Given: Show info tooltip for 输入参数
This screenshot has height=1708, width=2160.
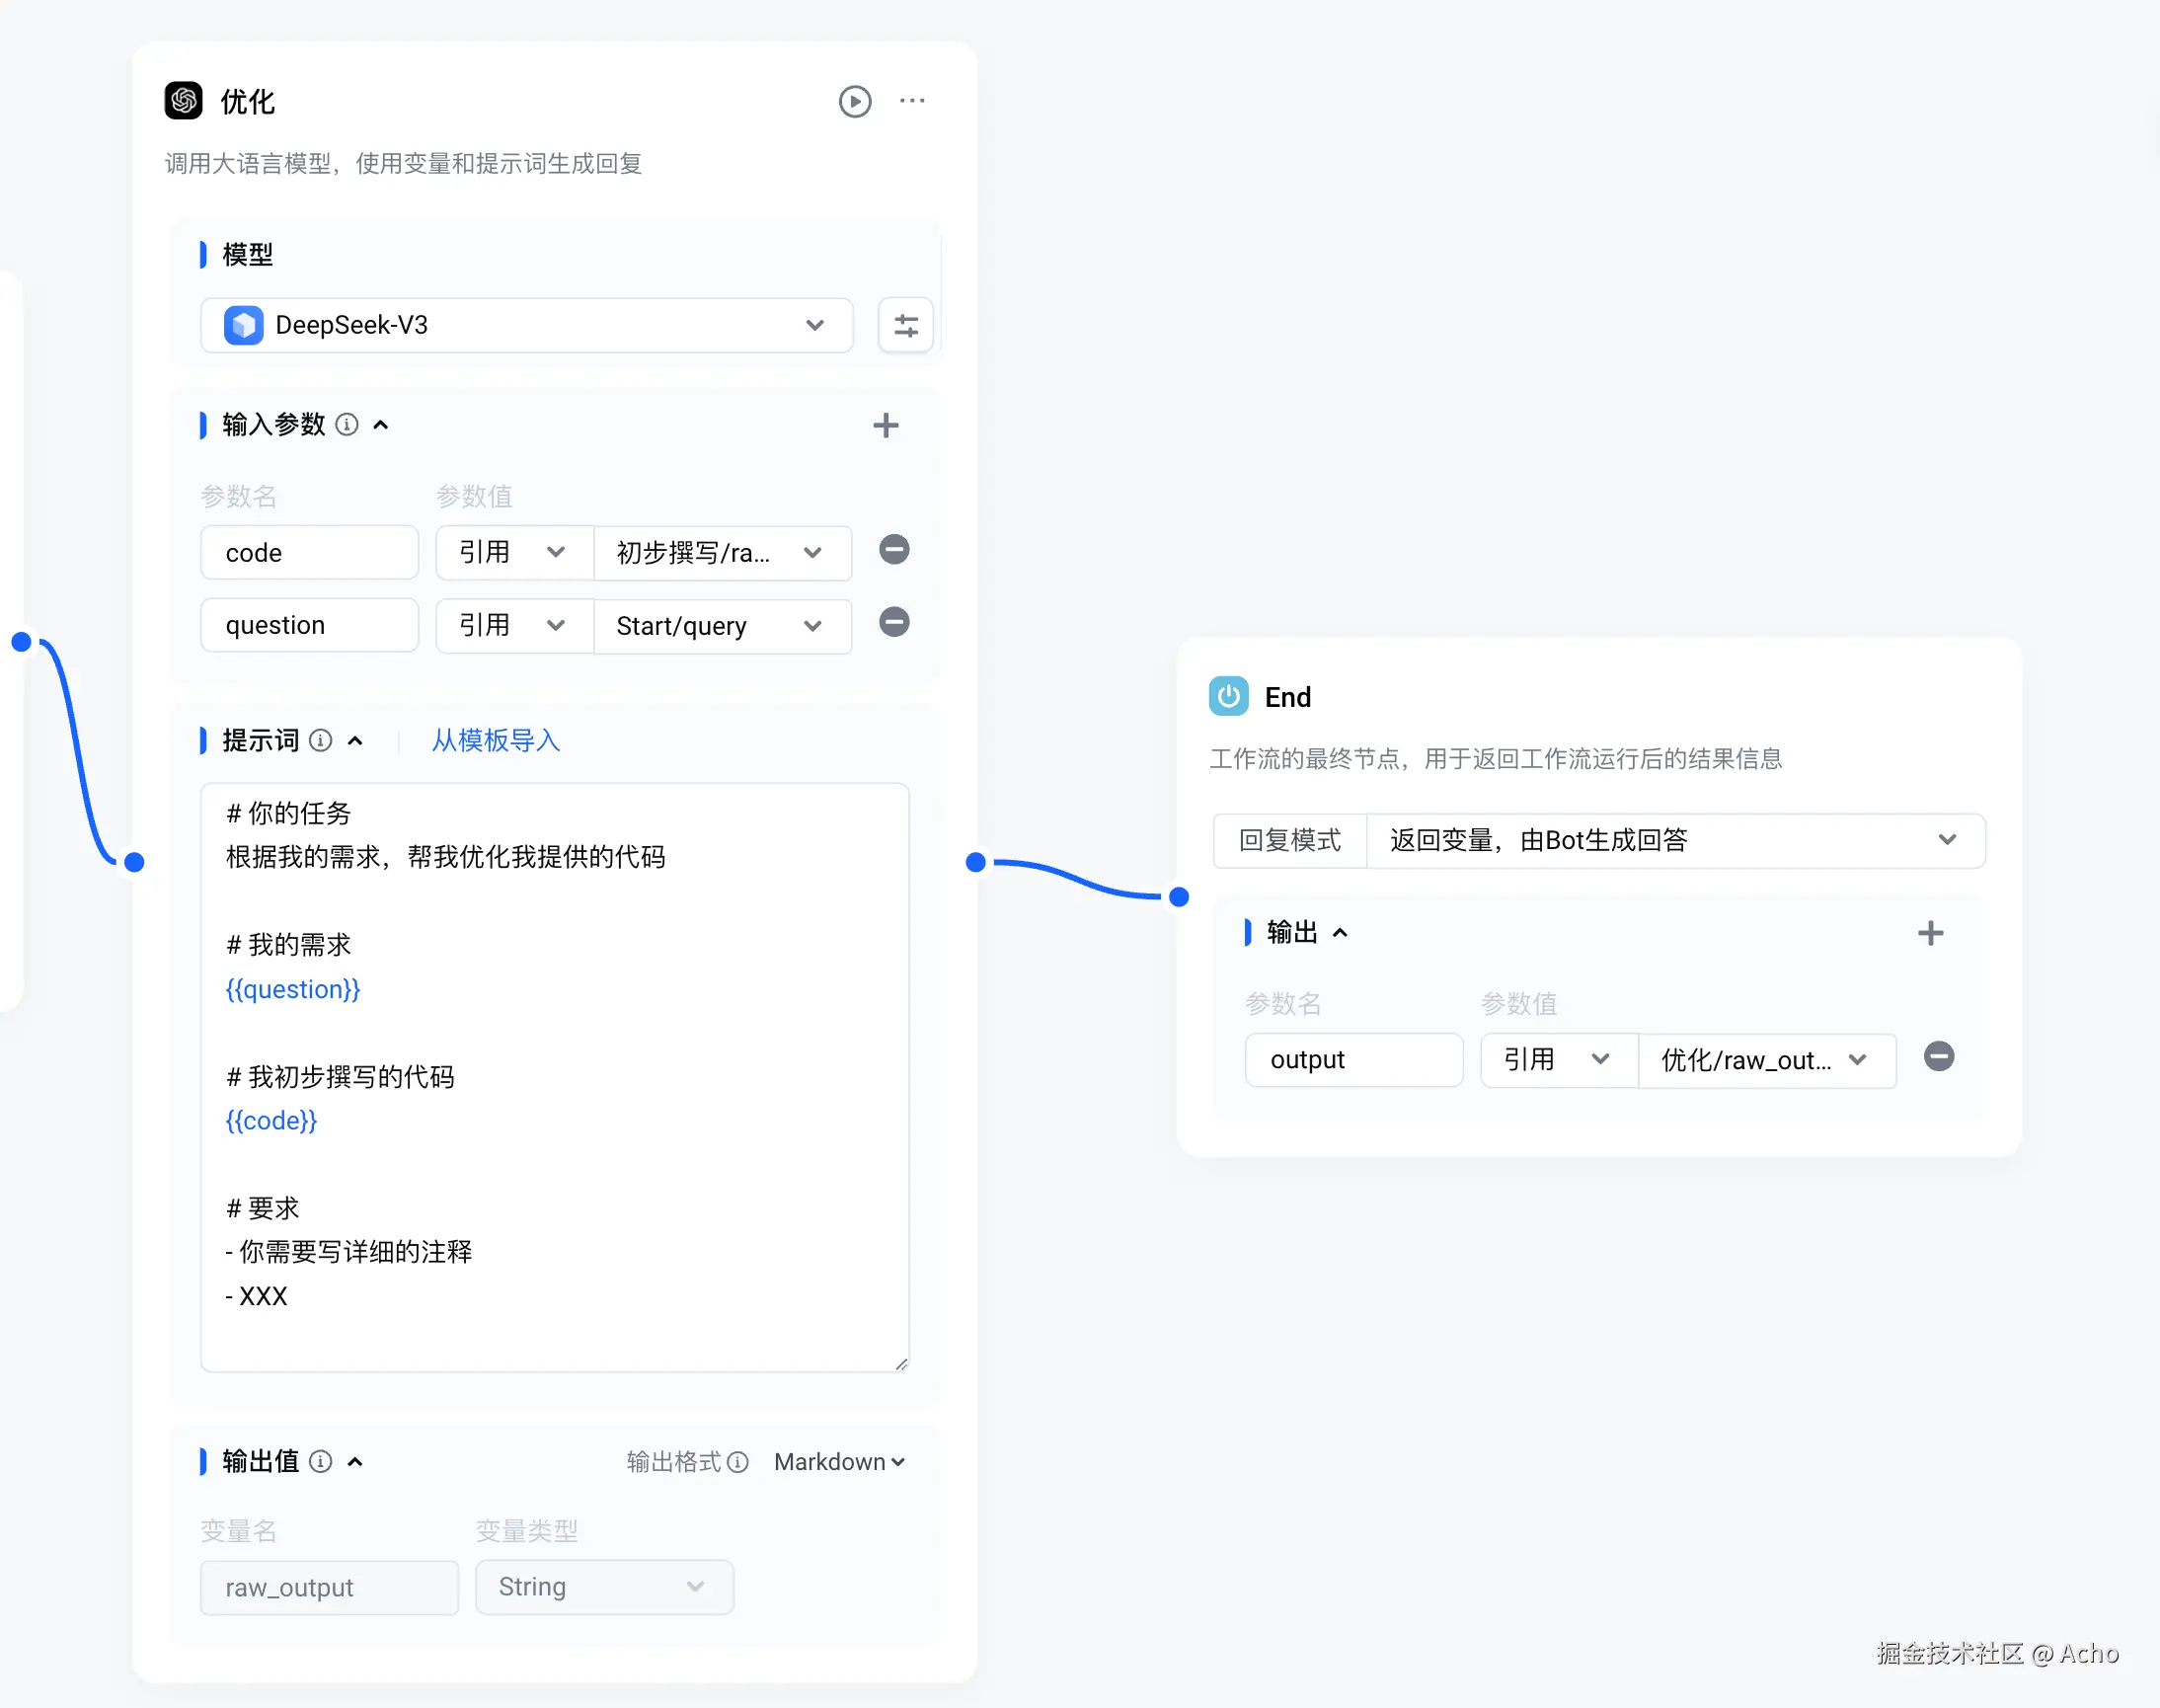Looking at the screenshot, I should coord(346,425).
